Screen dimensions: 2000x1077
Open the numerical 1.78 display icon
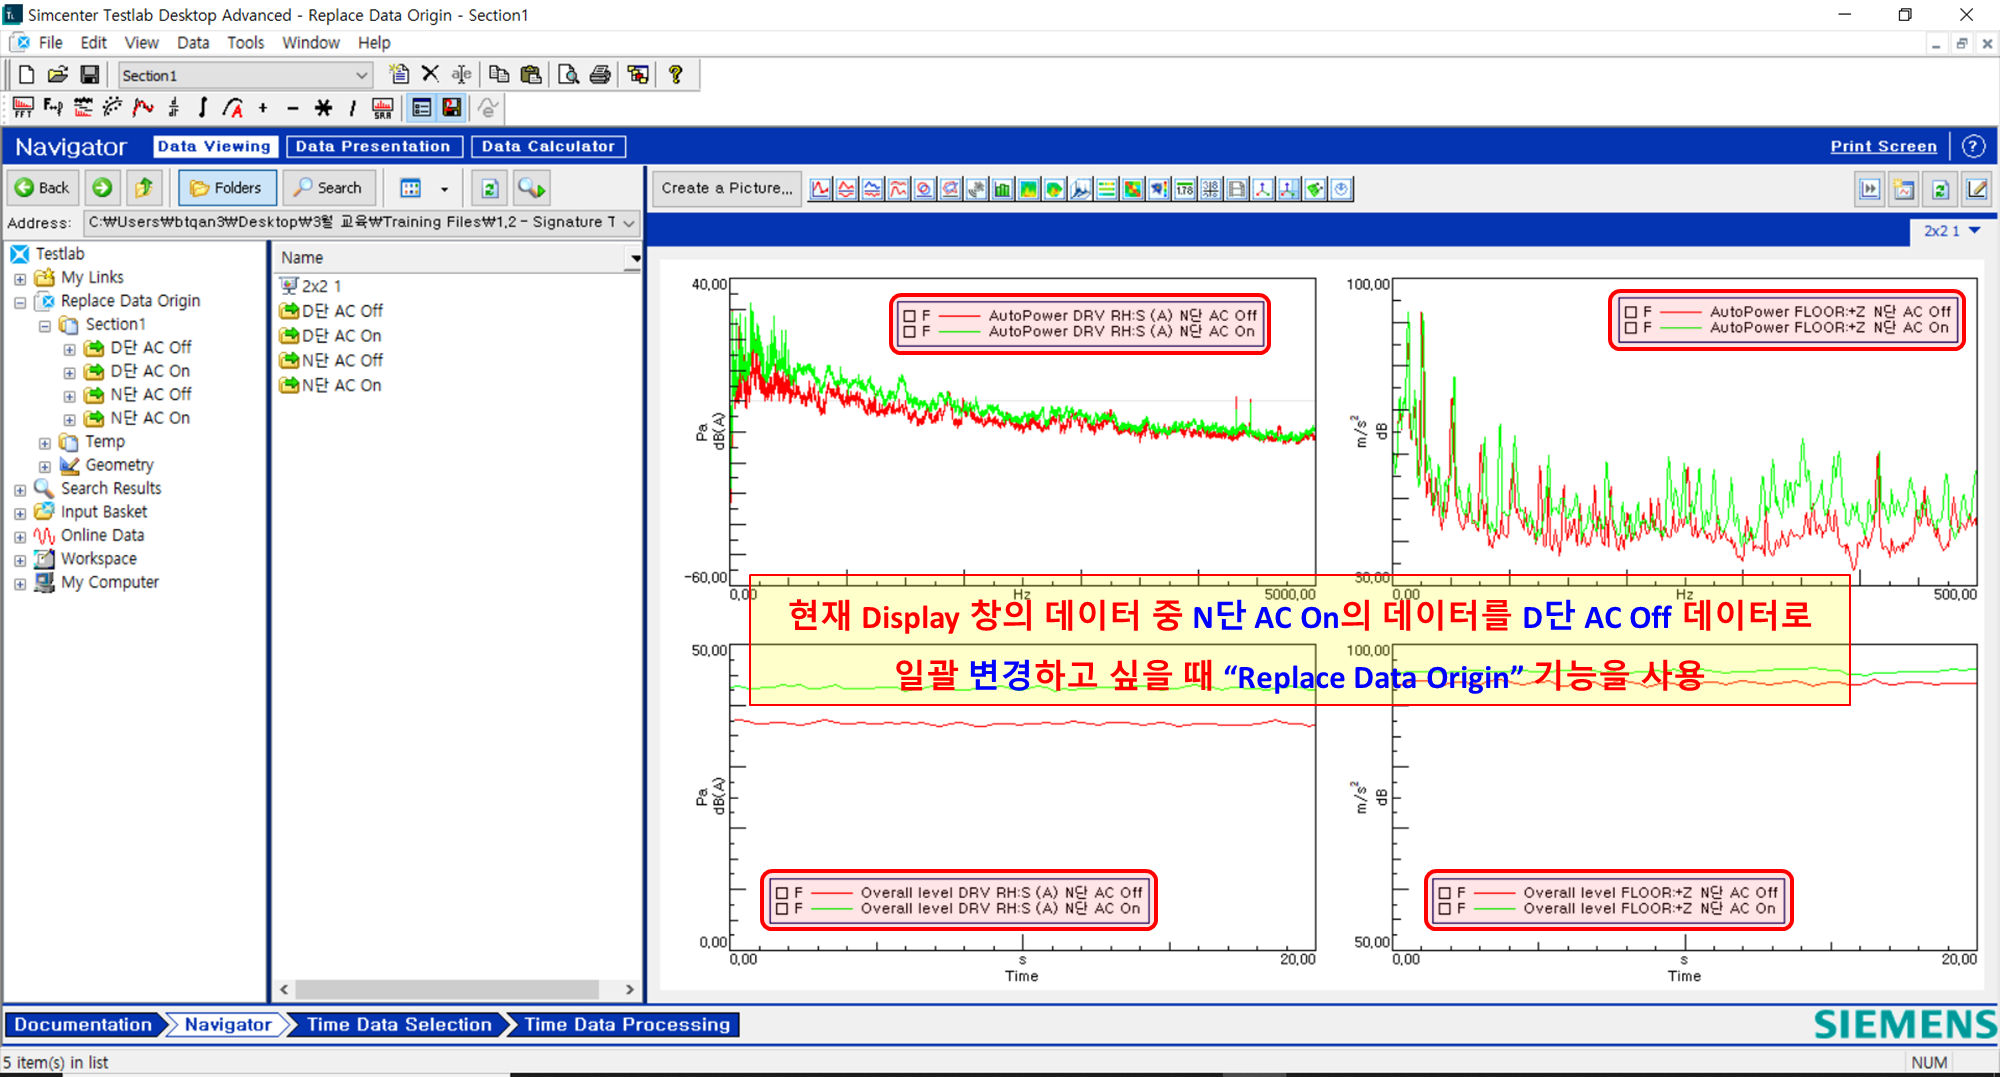pyautogui.click(x=1185, y=188)
